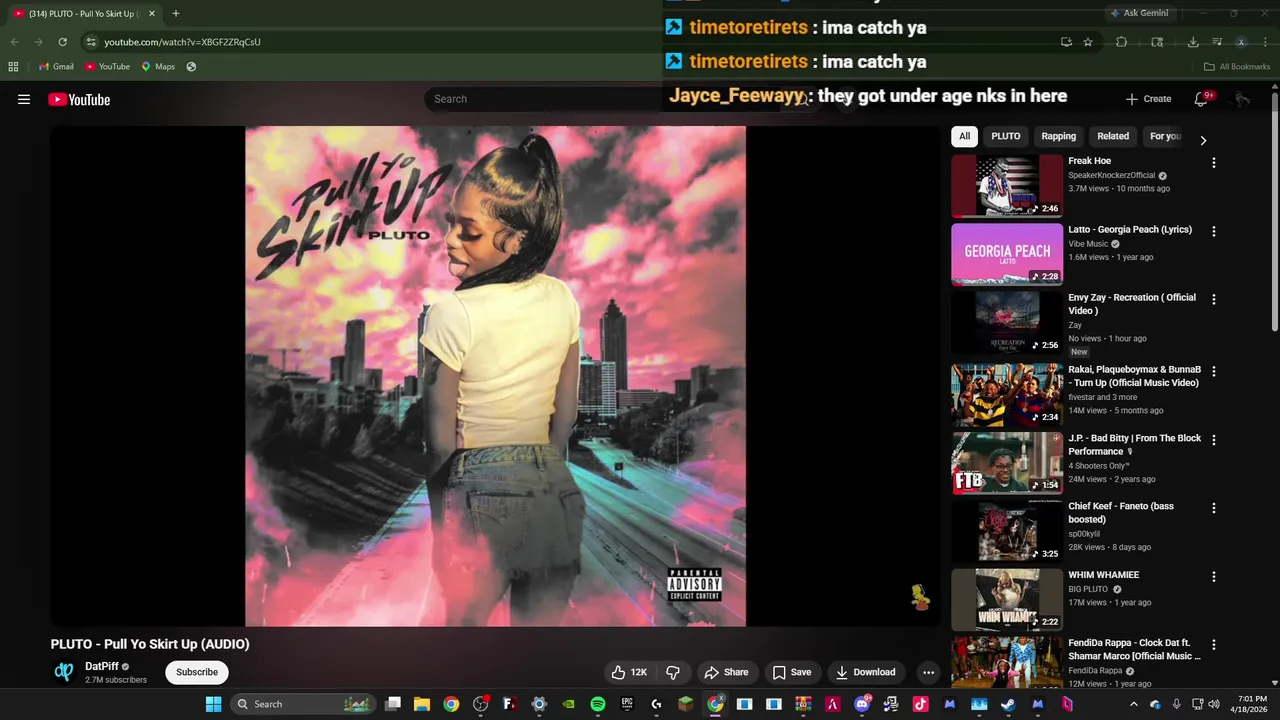The width and height of the screenshot is (1280, 720).
Task: Show the next filter chips with the arrow
Action: click(1203, 140)
